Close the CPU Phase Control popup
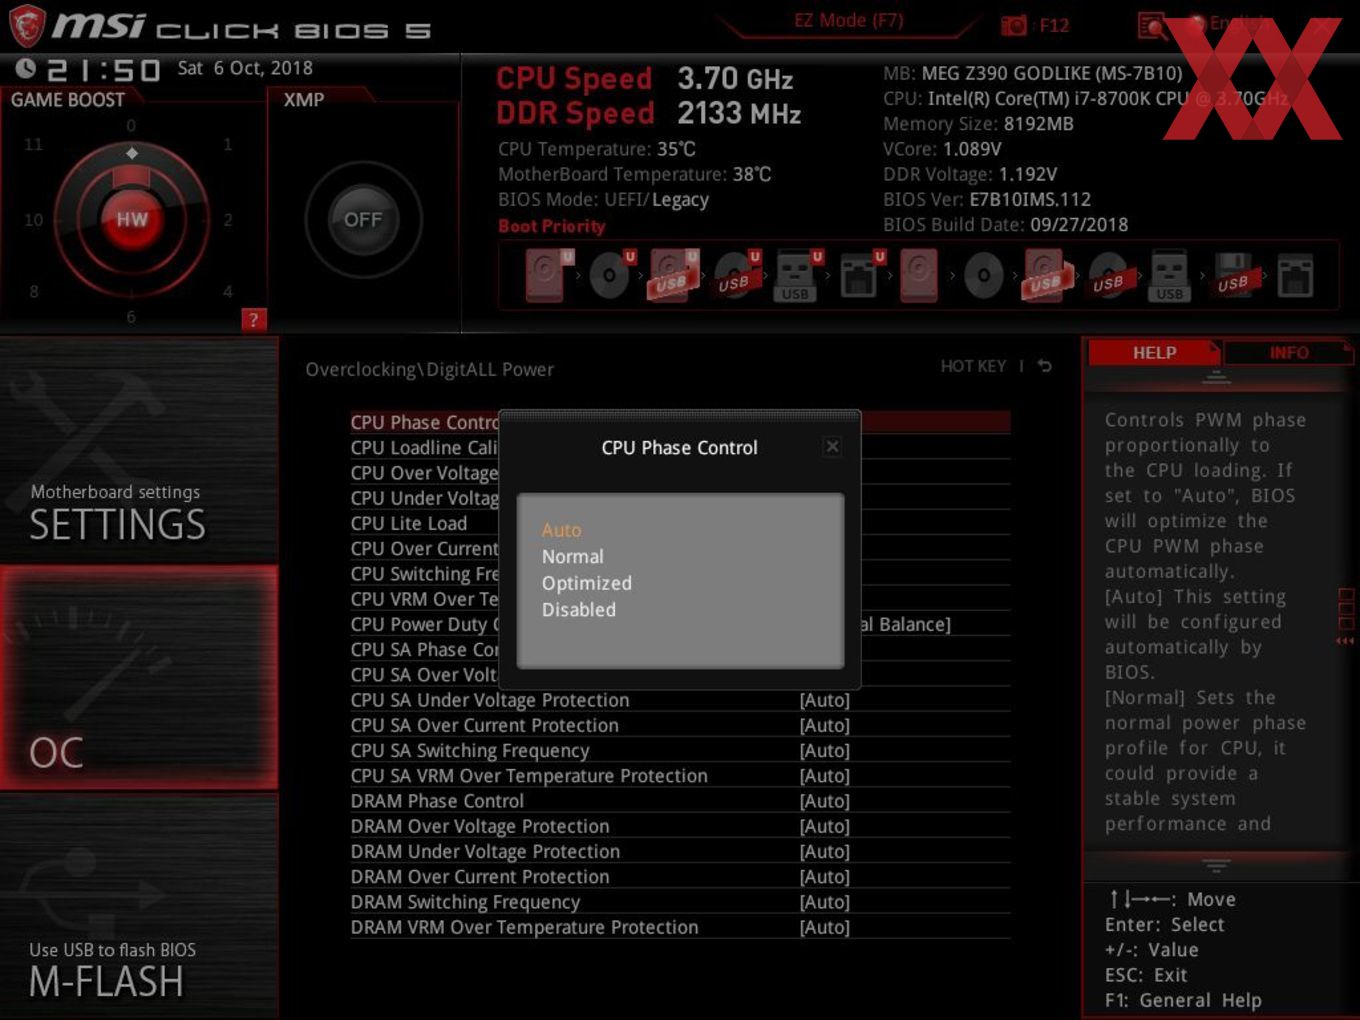The width and height of the screenshot is (1360, 1020). click(x=832, y=447)
